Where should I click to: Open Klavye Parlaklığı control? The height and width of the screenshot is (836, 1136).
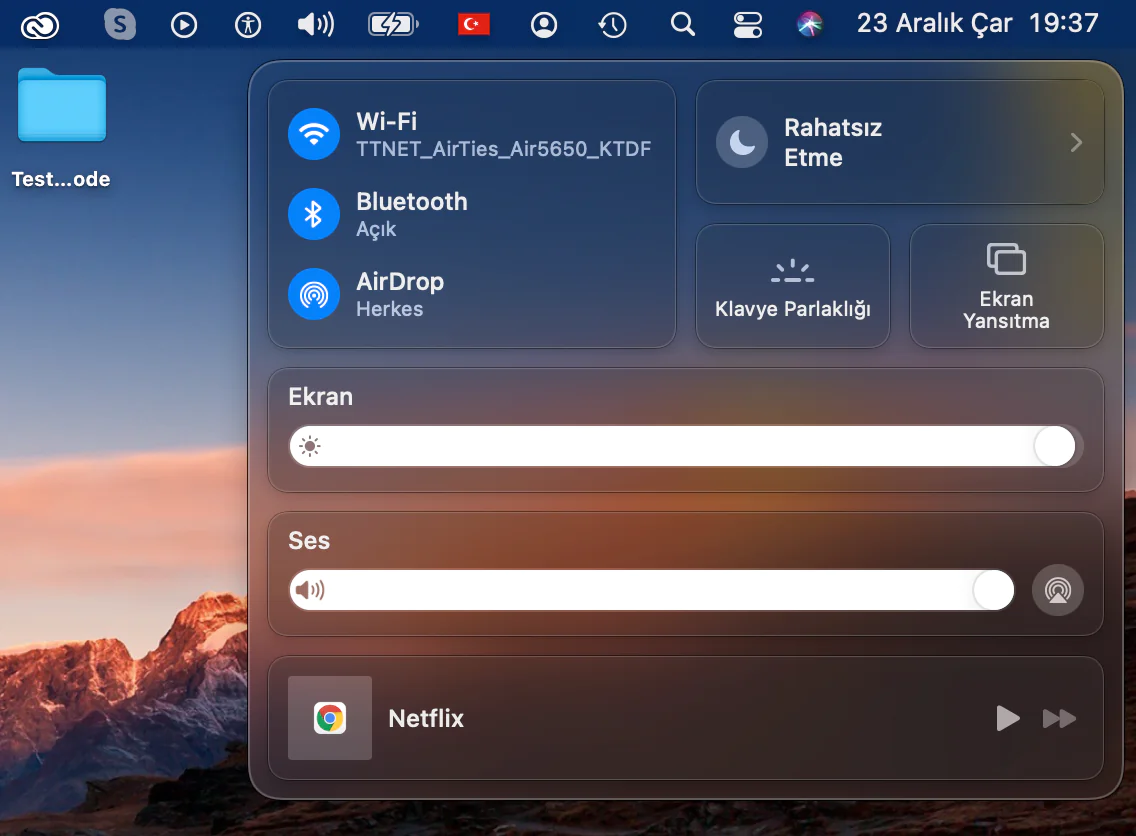pyautogui.click(x=792, y=286)
